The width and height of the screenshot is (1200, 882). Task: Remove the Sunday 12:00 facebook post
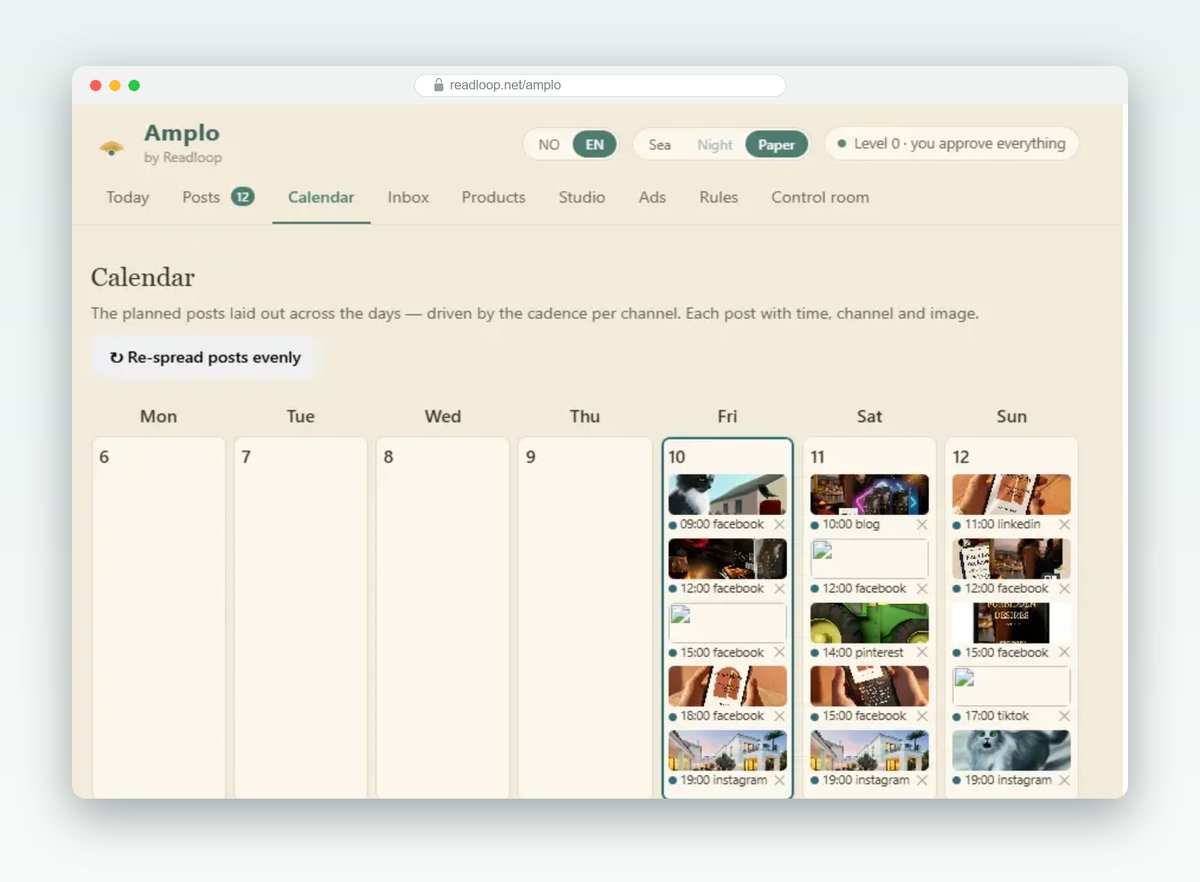(1064, 589)
